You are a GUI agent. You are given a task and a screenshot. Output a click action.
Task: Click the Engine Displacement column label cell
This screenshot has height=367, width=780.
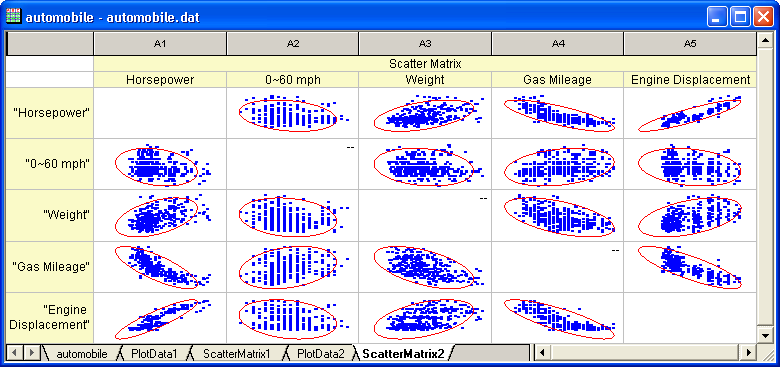690,80
